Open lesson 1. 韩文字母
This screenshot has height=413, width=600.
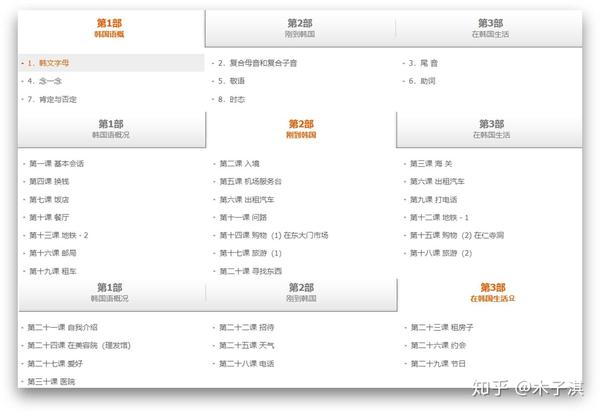click(x=111, y=63)
